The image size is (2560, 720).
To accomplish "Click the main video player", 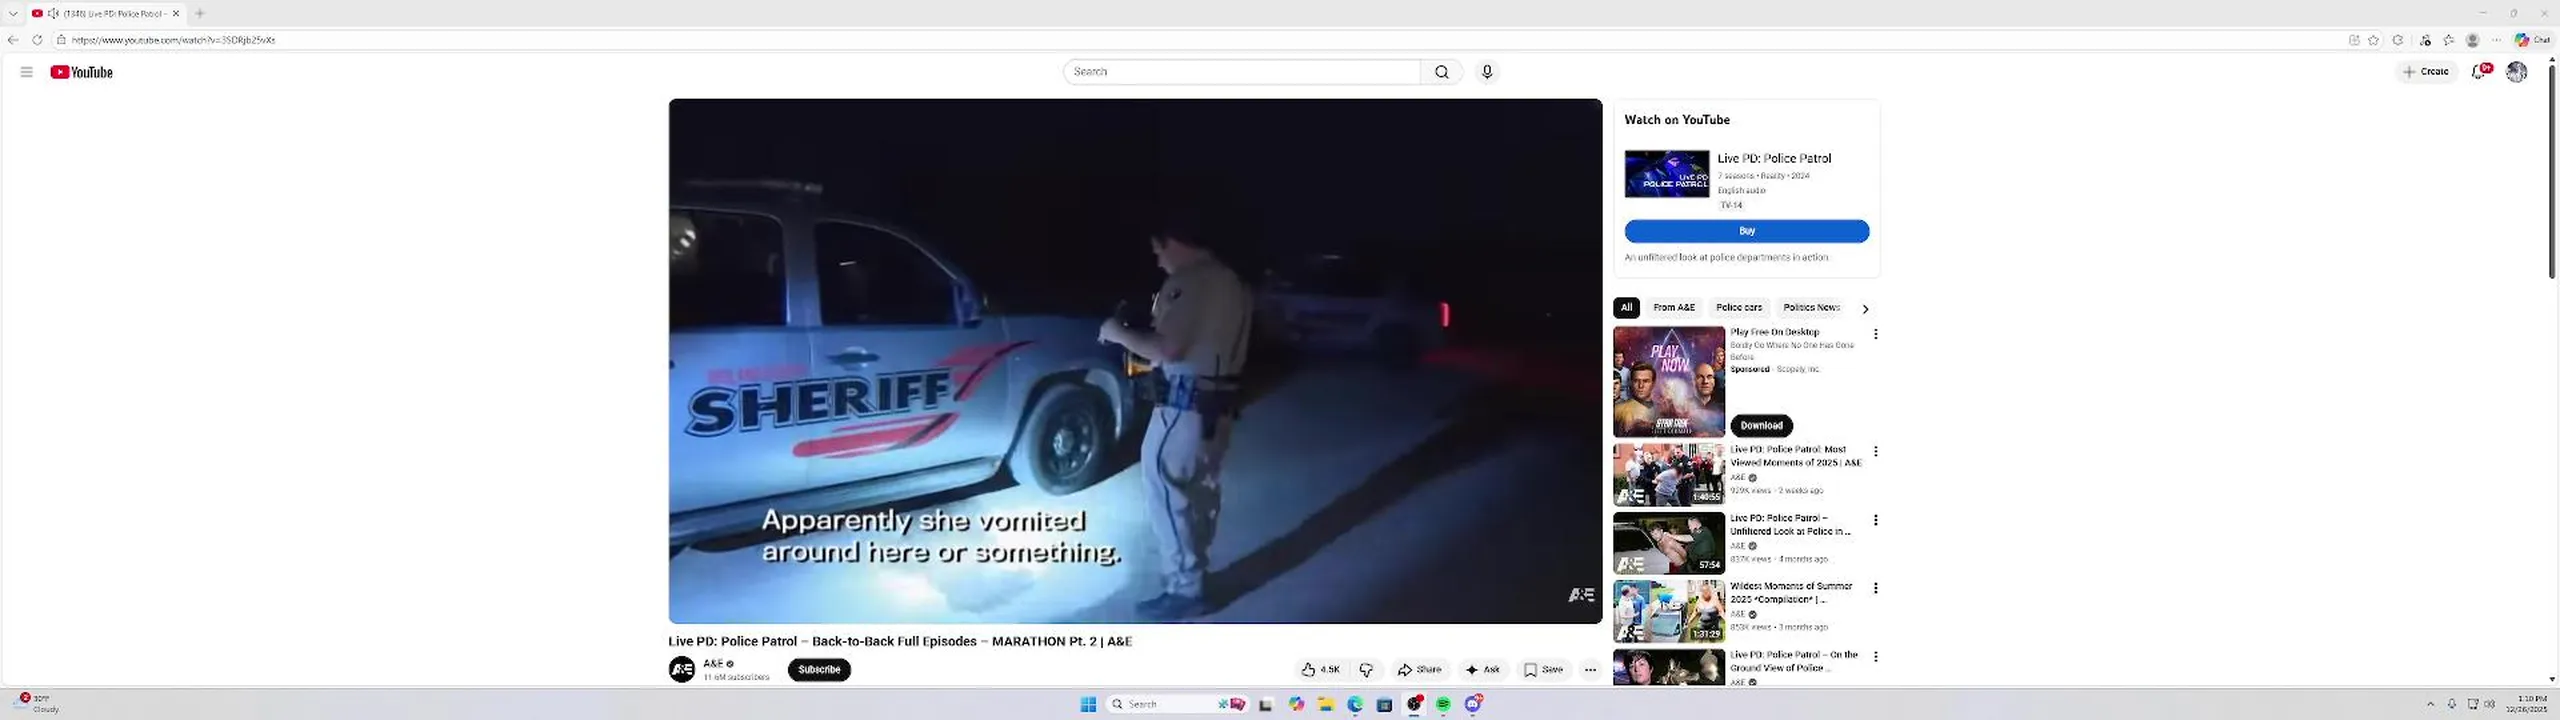I will pos(1135,361).
